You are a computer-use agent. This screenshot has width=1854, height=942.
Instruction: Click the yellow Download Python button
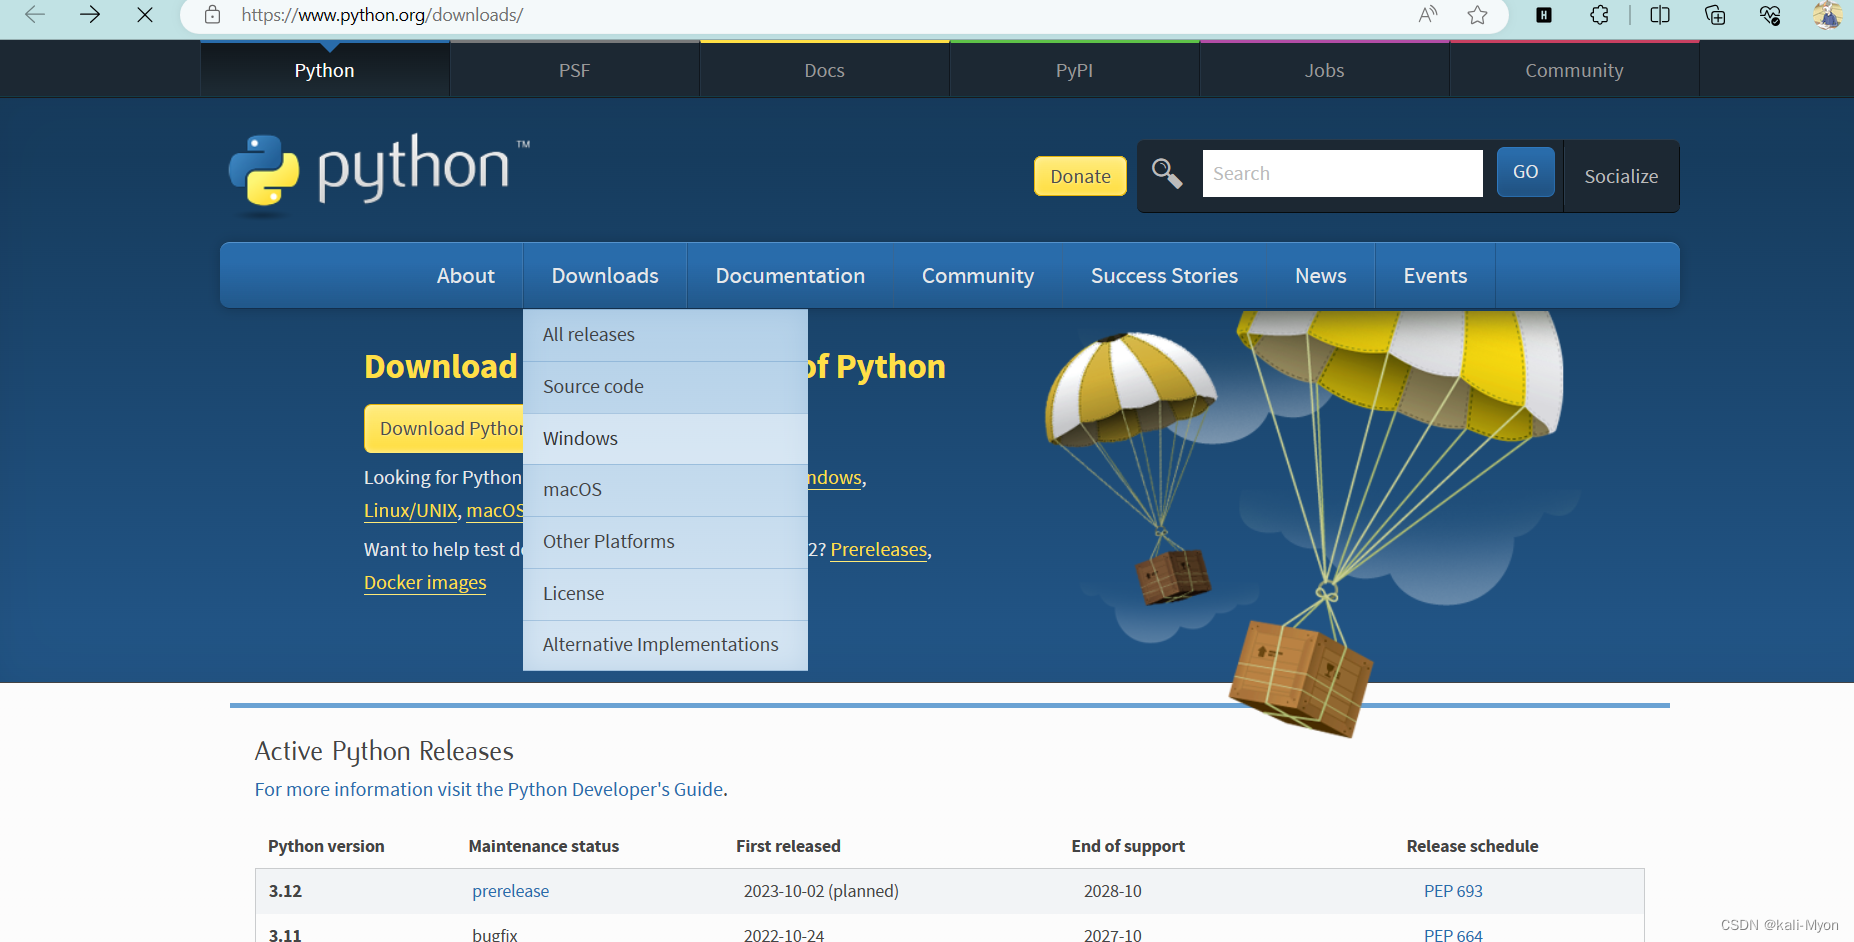(x=444, y=429)
